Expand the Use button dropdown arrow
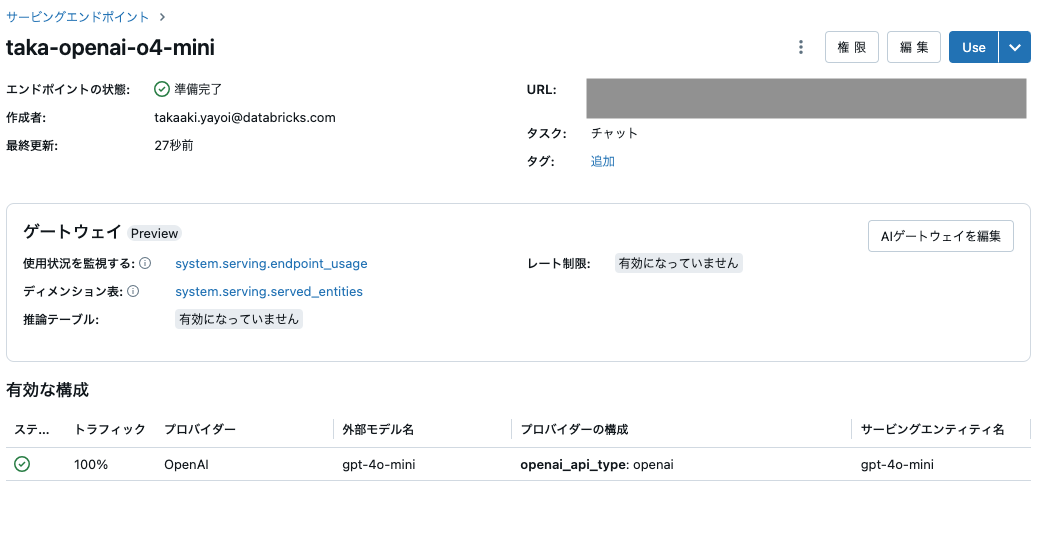 click(x=1014, y=47)
